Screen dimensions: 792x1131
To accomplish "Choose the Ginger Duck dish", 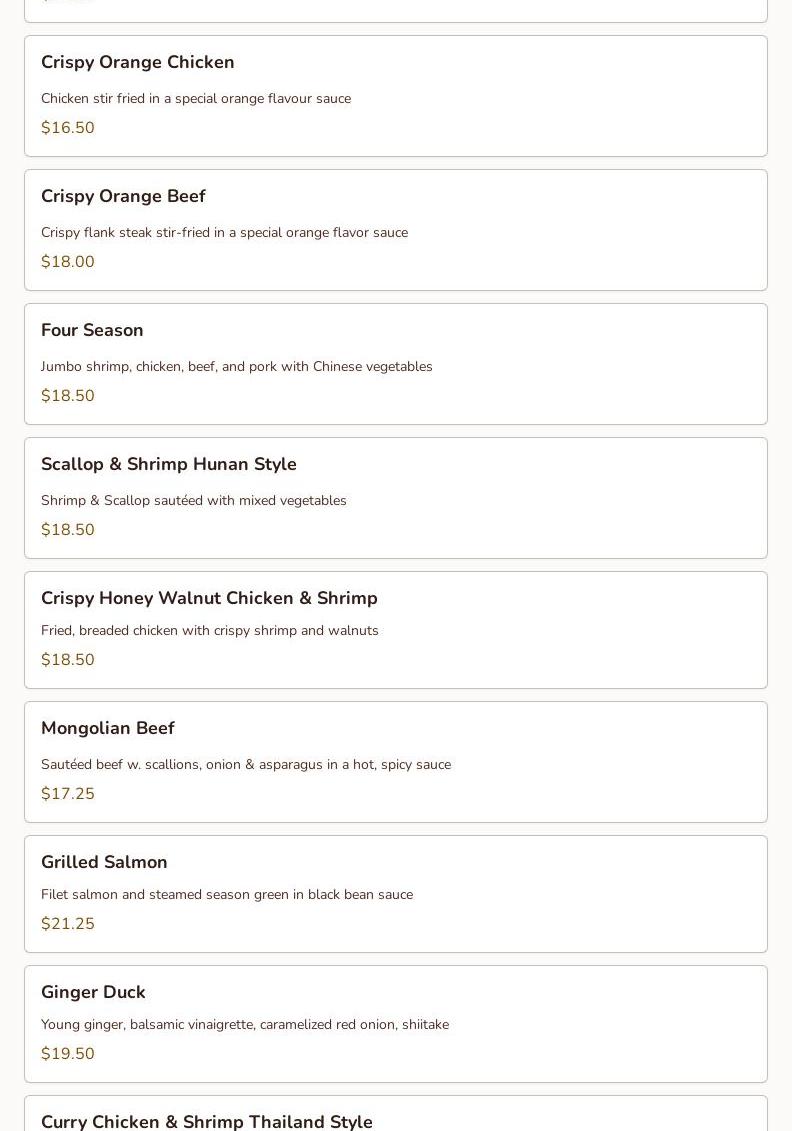I will (x=396, y=1024).
